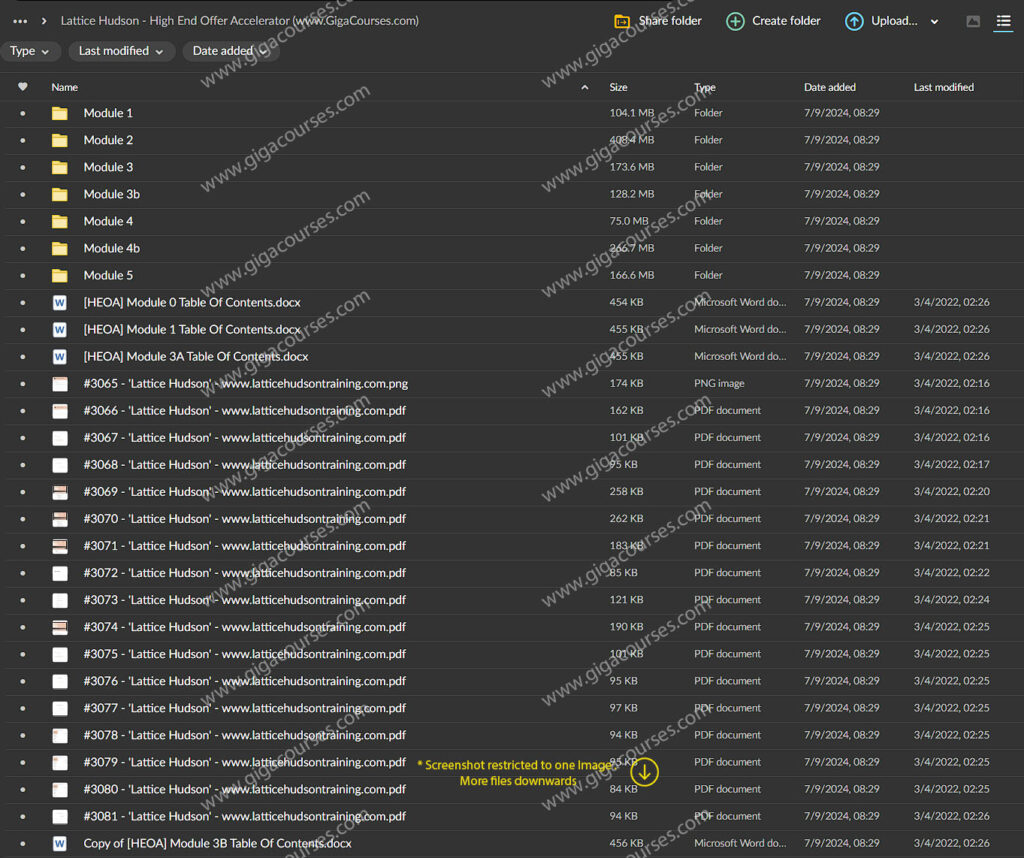Click Word icon for Module 0 Table Of Contents
Viewport: 1024px width, 858px height.
click(60, 302)
